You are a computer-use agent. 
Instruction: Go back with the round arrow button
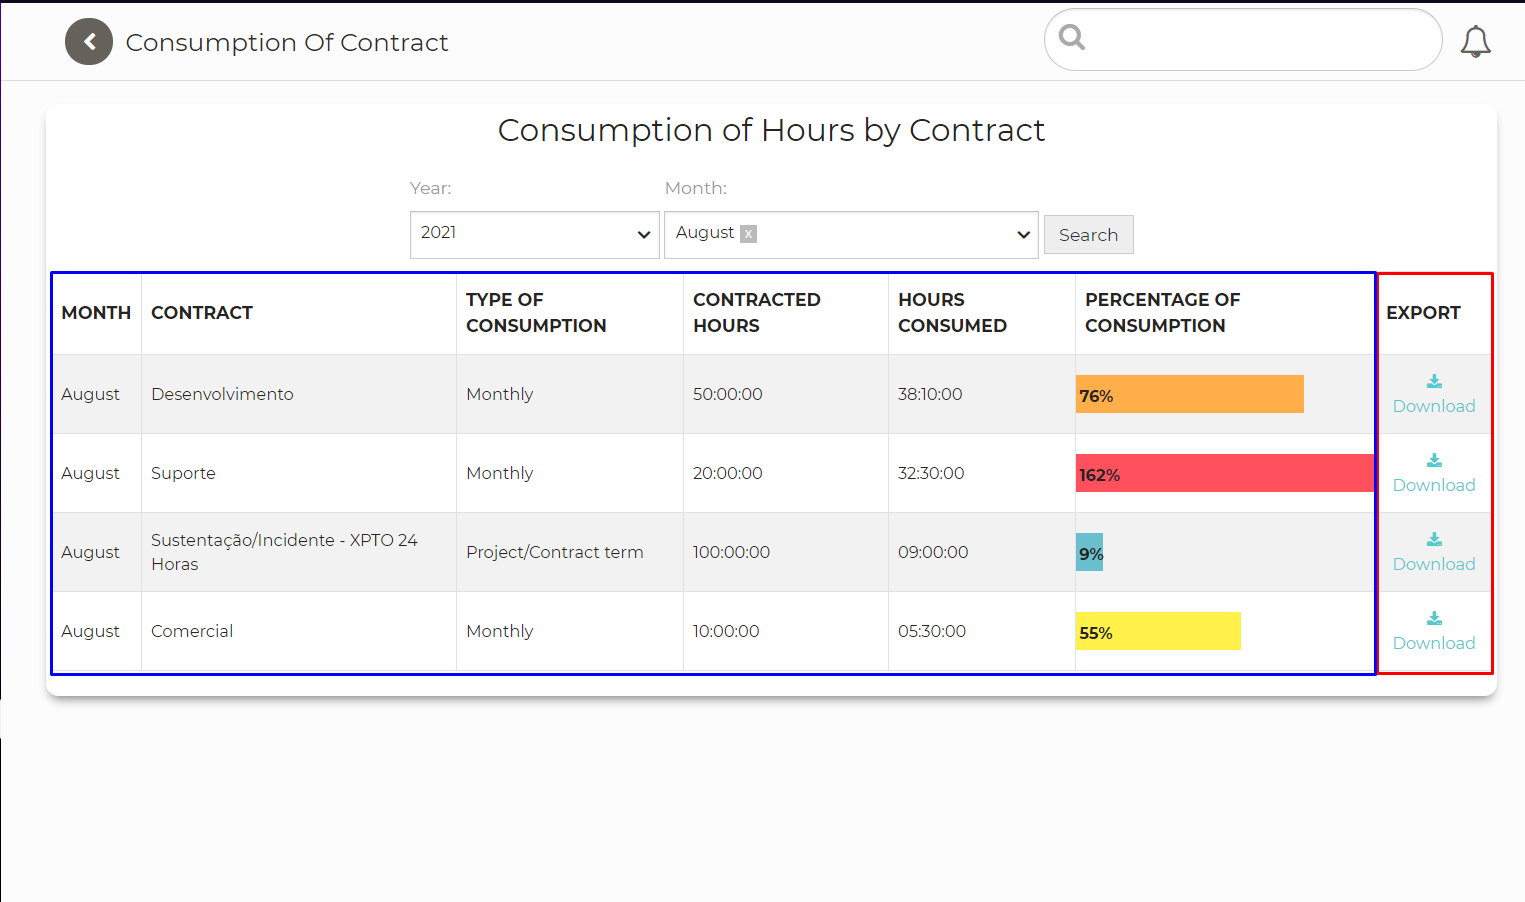tap(89, 42)
